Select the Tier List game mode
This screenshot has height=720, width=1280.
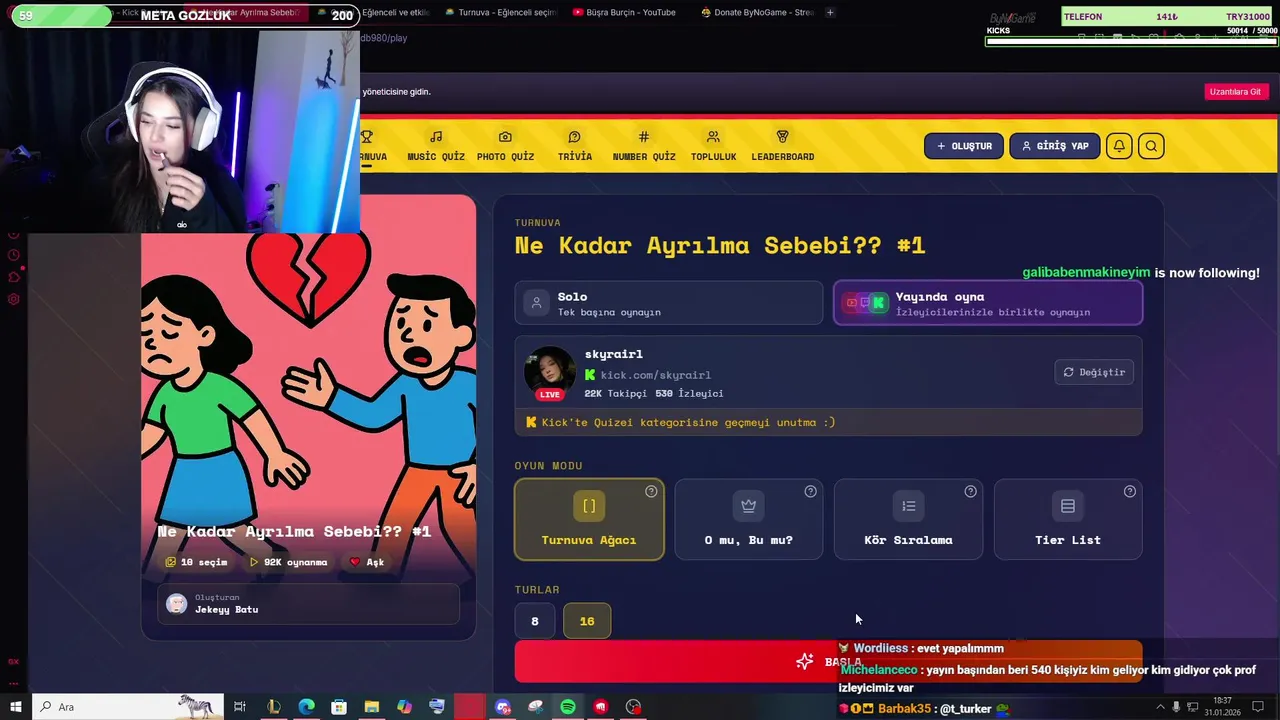1068,519
